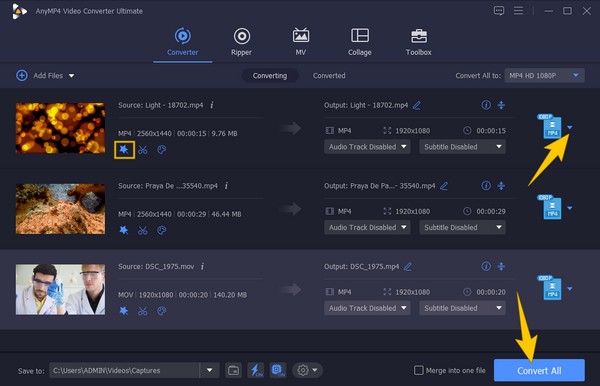Click the compress arrows icon for DSC_1975.mp4 output
Screen dimensions: 600x386
[x=501, y=266]
